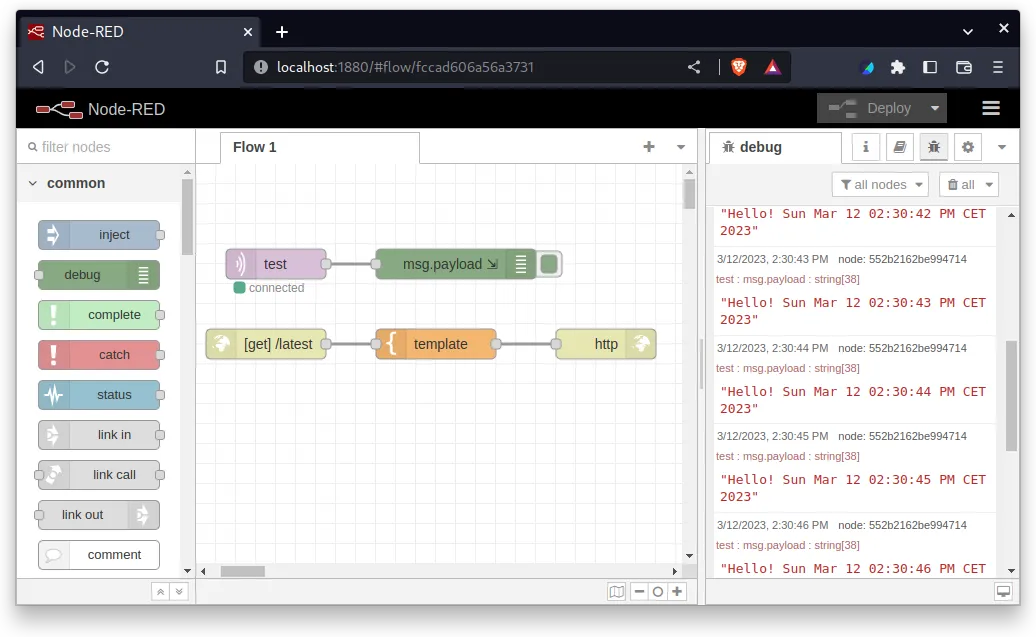Viewport: 1036px width, 637px height.
Task: Zoom in using the plus icon
Action: (x=677, y=591)
